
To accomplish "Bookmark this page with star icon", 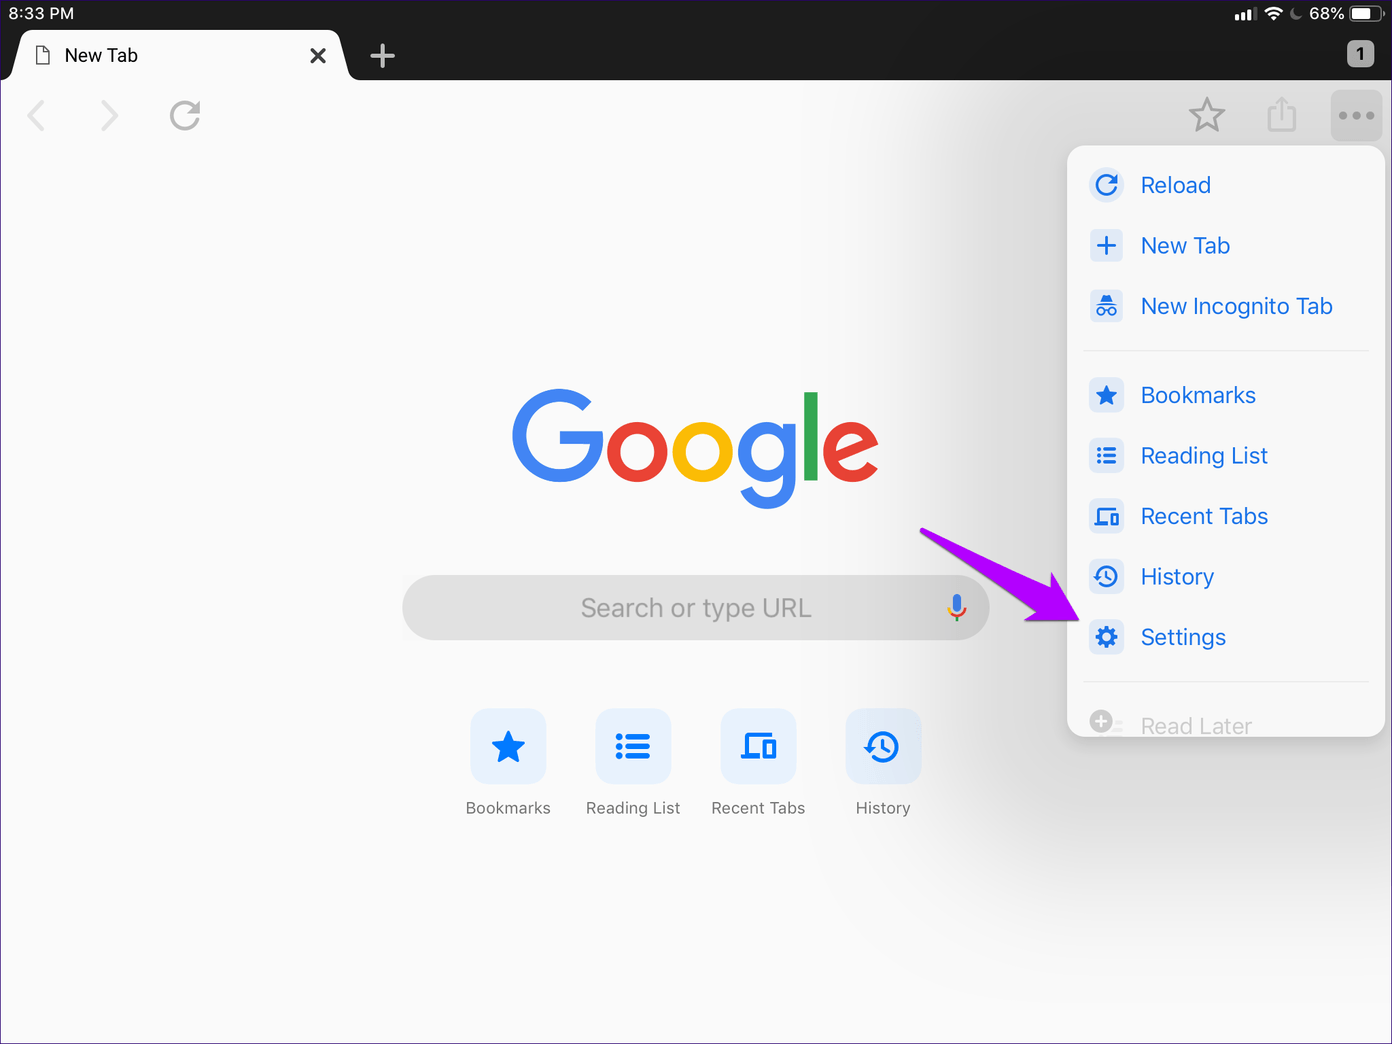I will (x=1207, y=115).
